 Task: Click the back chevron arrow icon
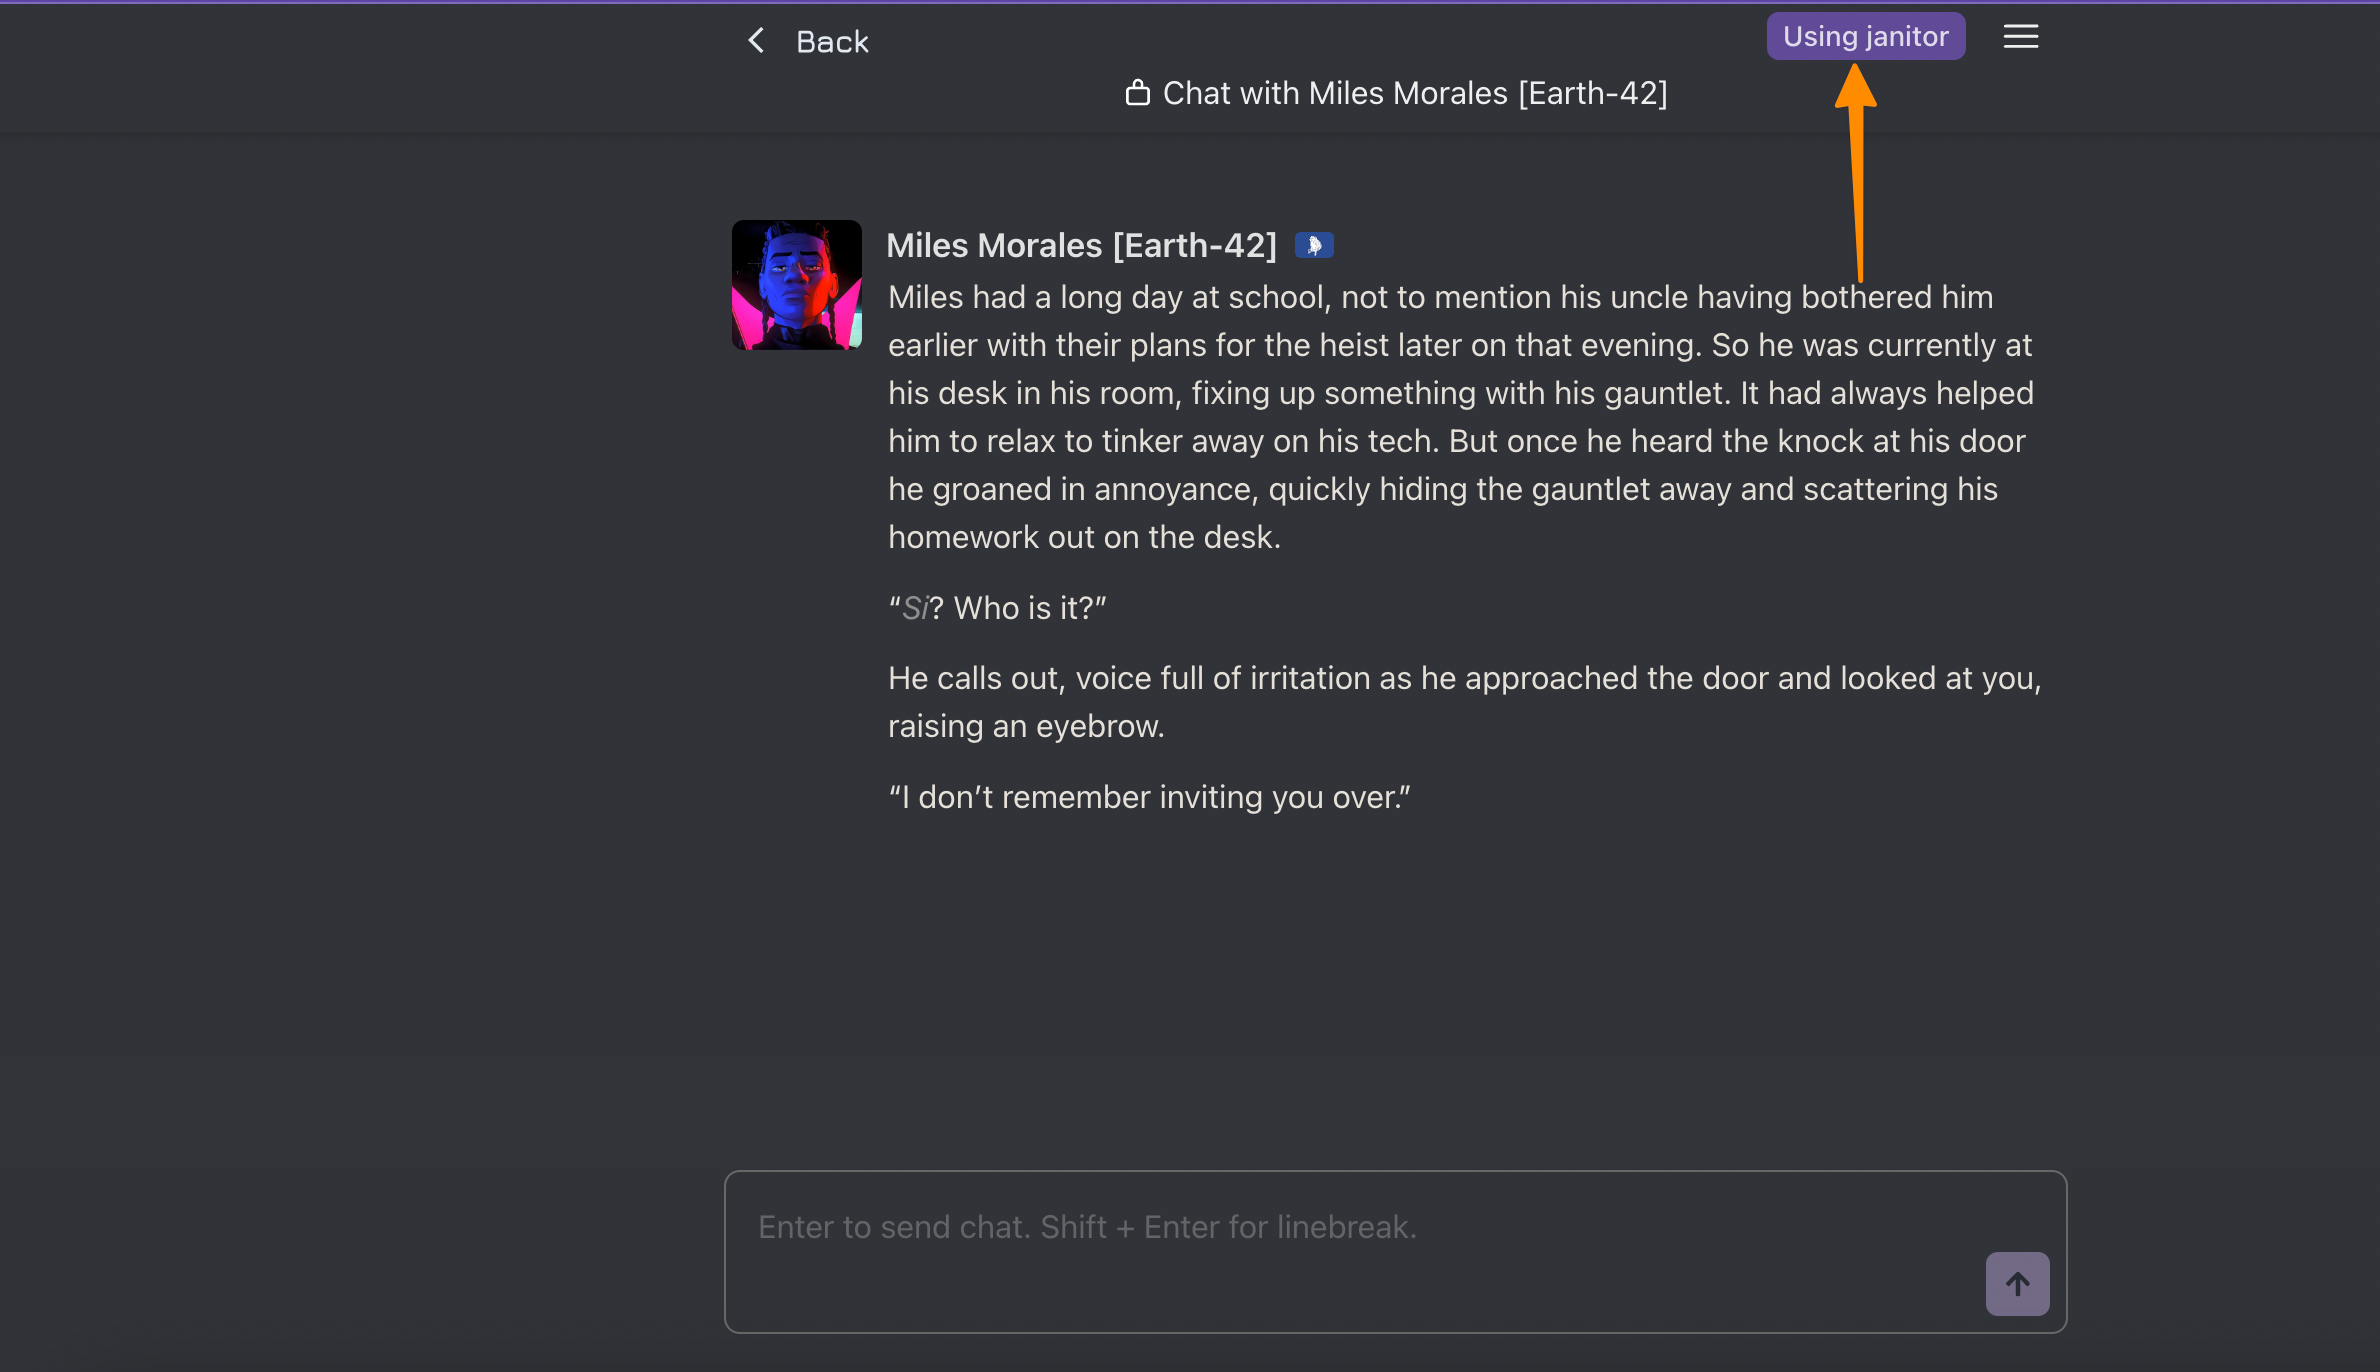(756, 41)
